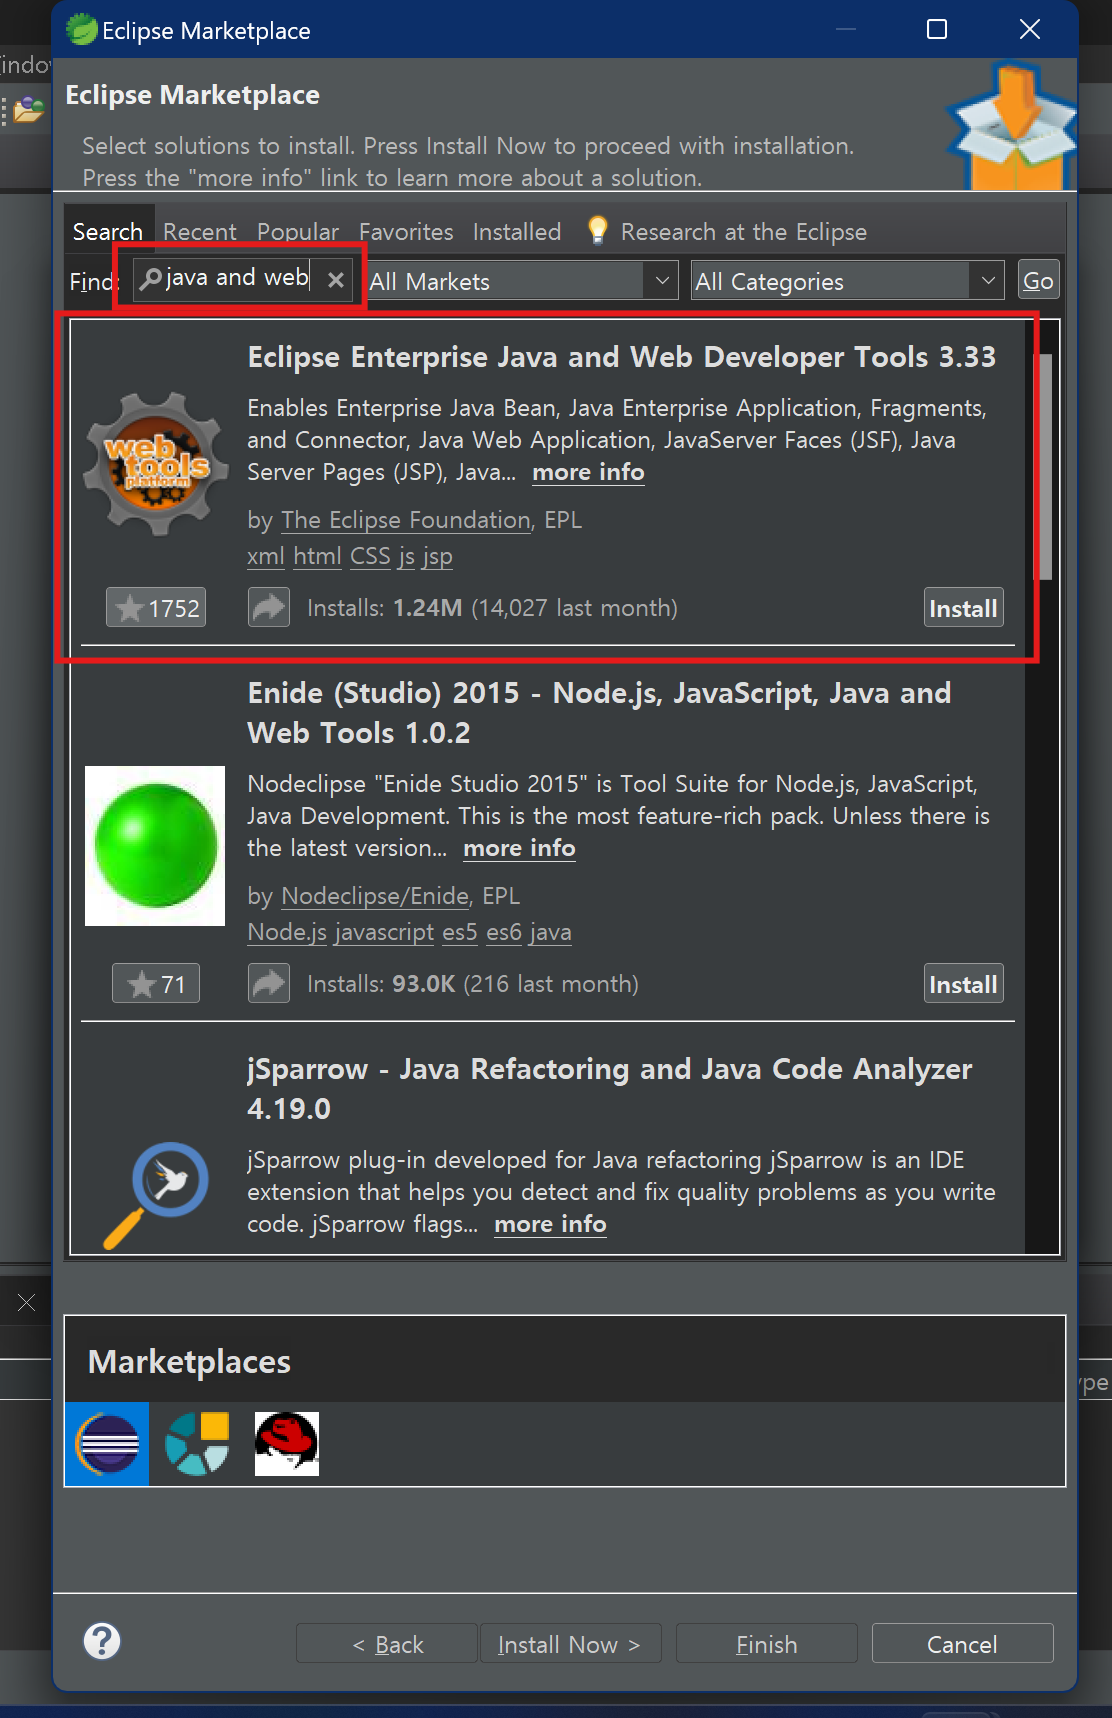Switch to the Recent tab

[200, 232]
